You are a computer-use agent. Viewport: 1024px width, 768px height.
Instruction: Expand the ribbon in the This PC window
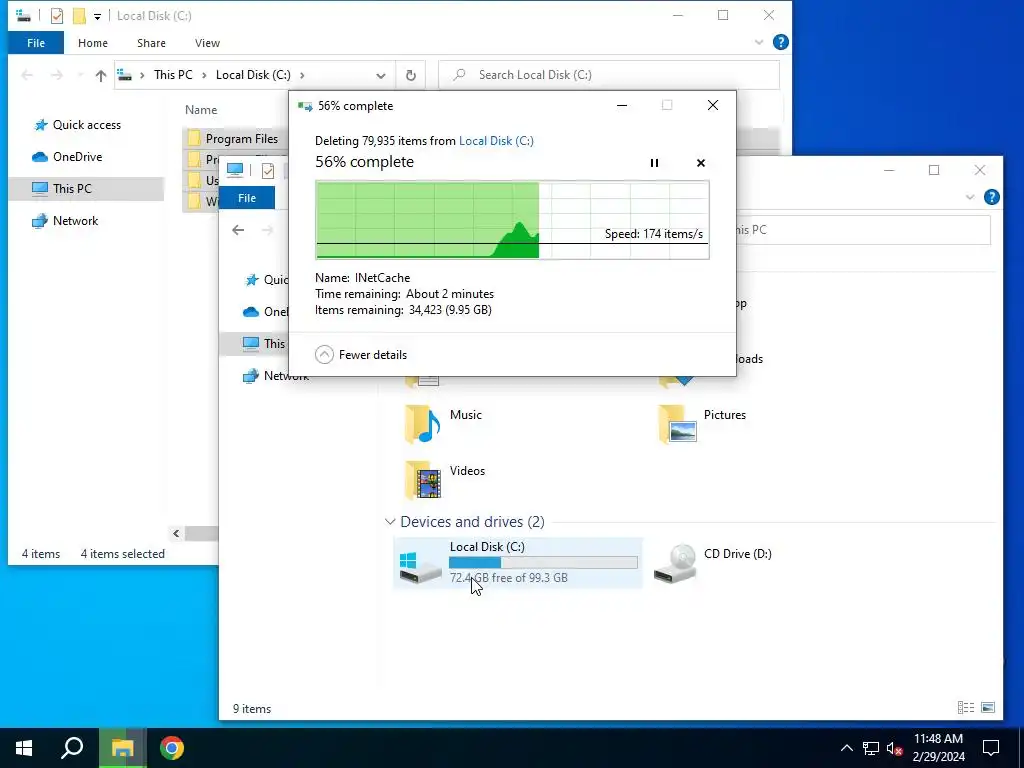pyautogui.click(x=970, y=197)
